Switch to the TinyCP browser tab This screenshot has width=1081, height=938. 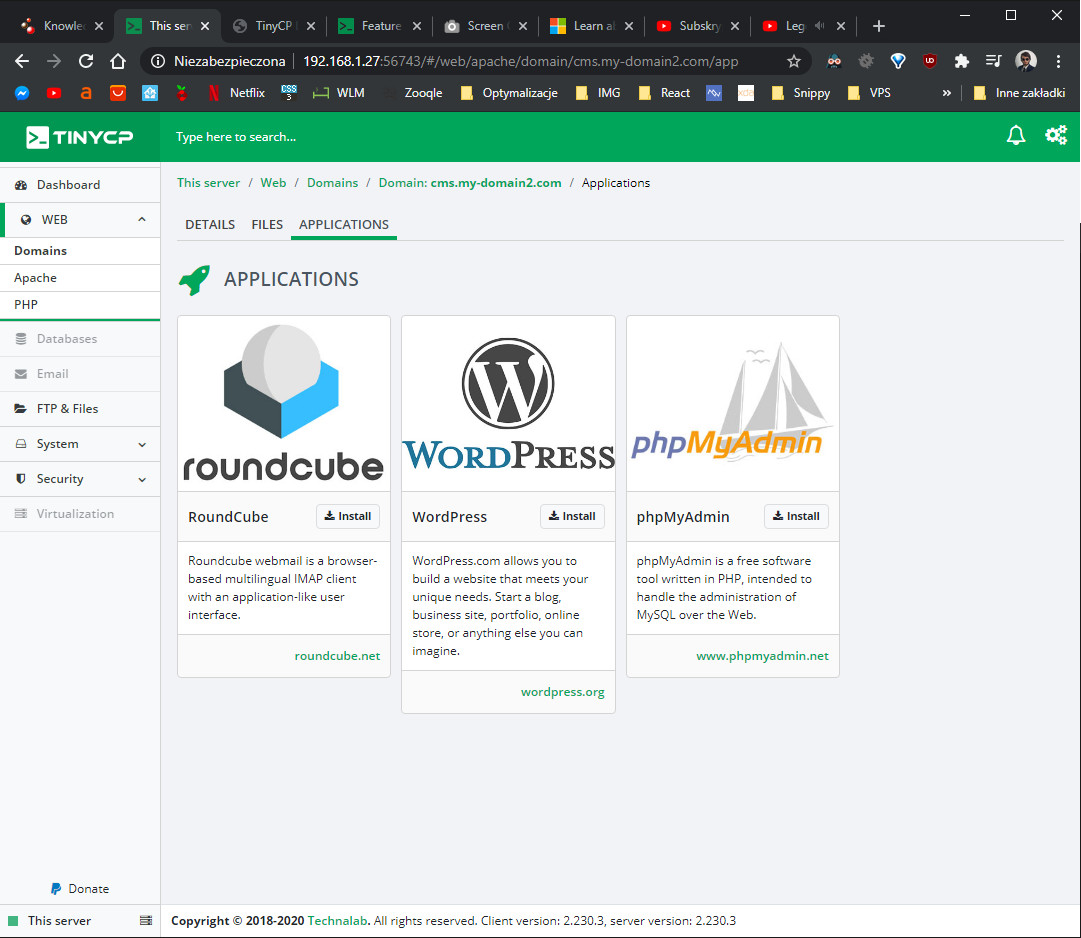274,26
